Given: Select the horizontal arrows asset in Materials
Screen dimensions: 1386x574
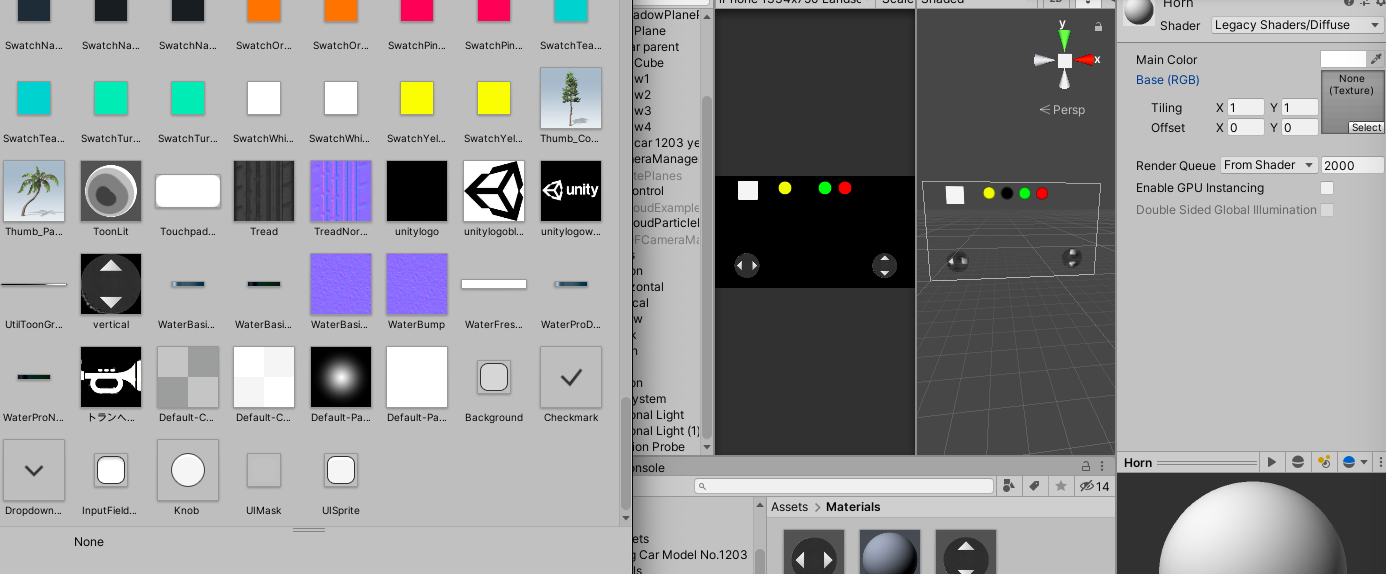Looking at the screenshot, I should (x=814, y=552).
